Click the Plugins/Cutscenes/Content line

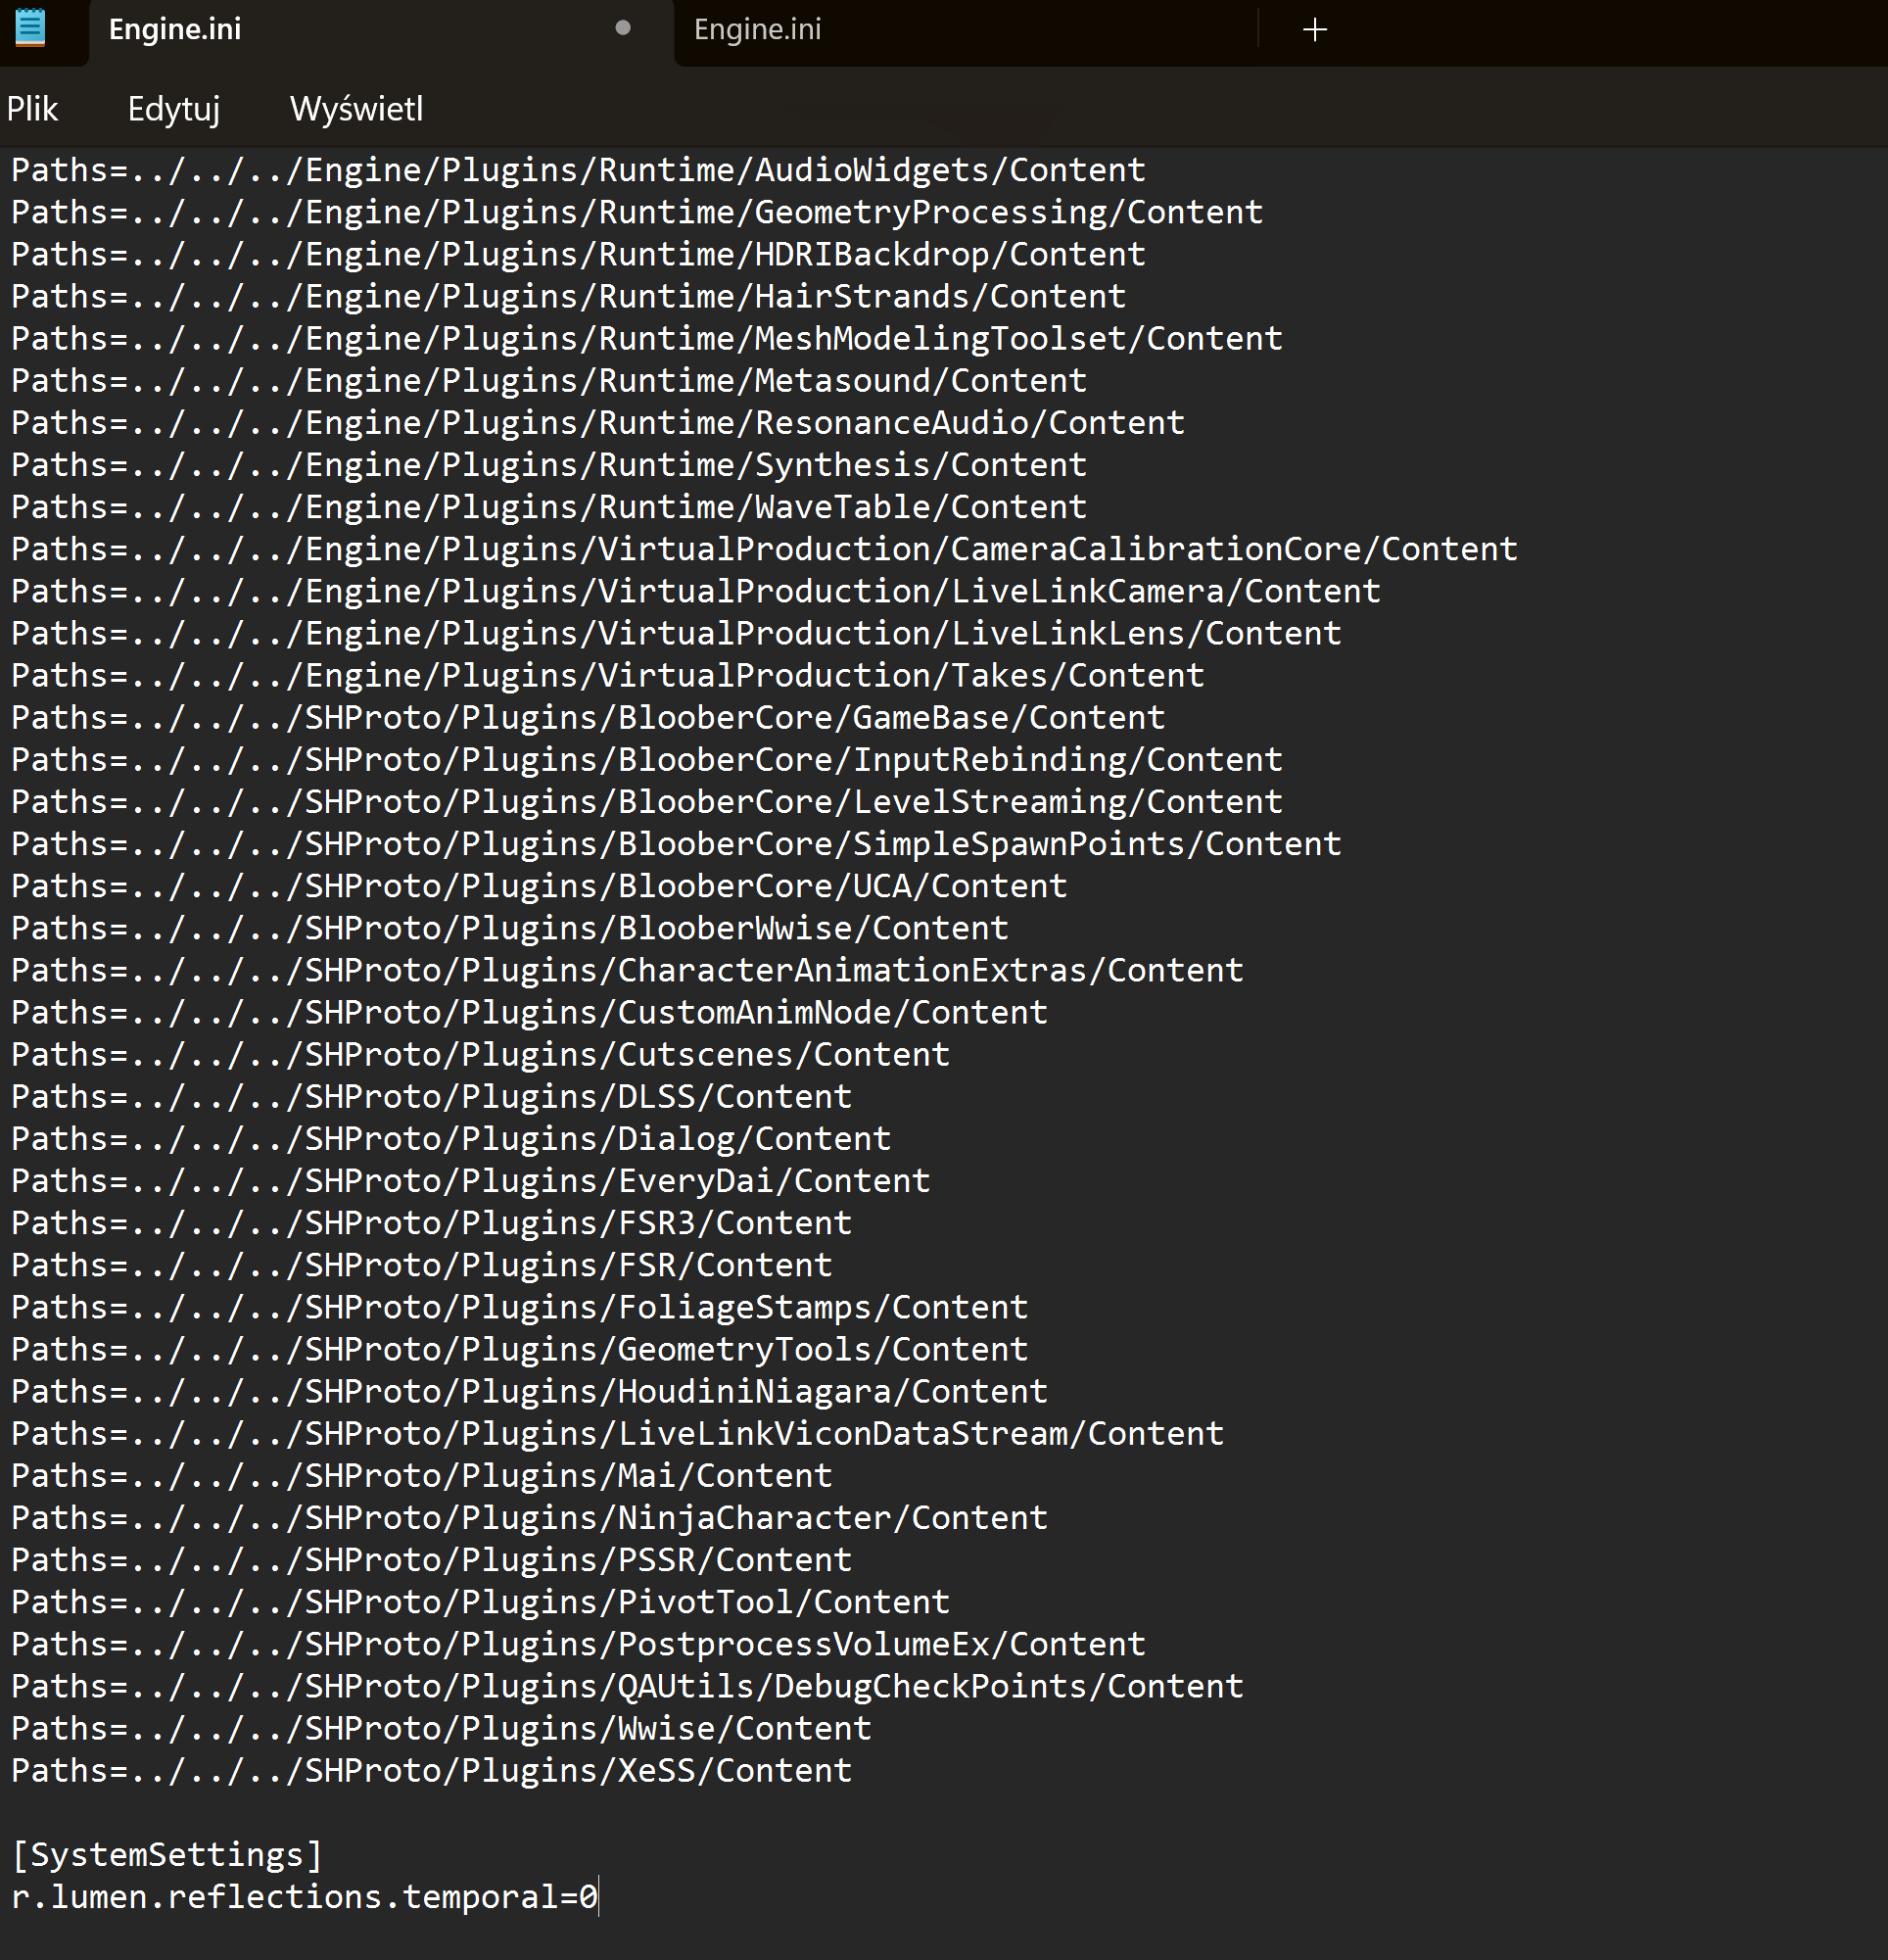click(480, 1054)
